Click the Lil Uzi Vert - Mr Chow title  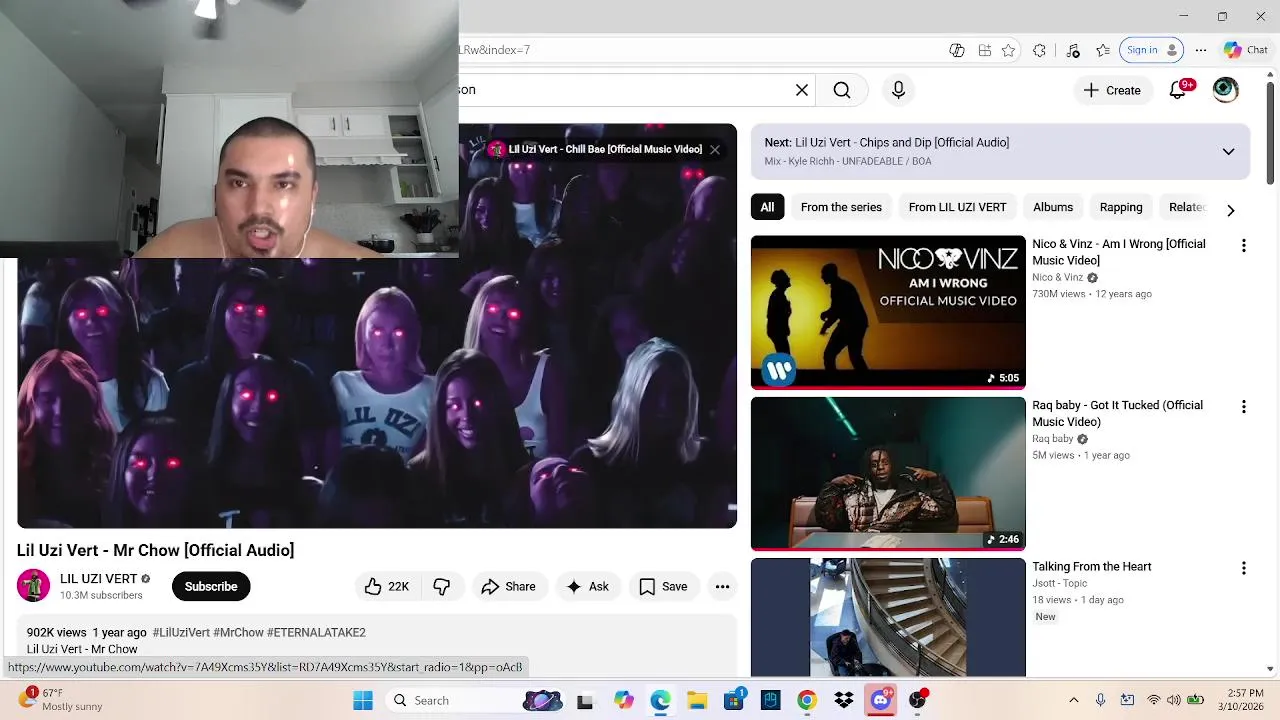(156, 550)
